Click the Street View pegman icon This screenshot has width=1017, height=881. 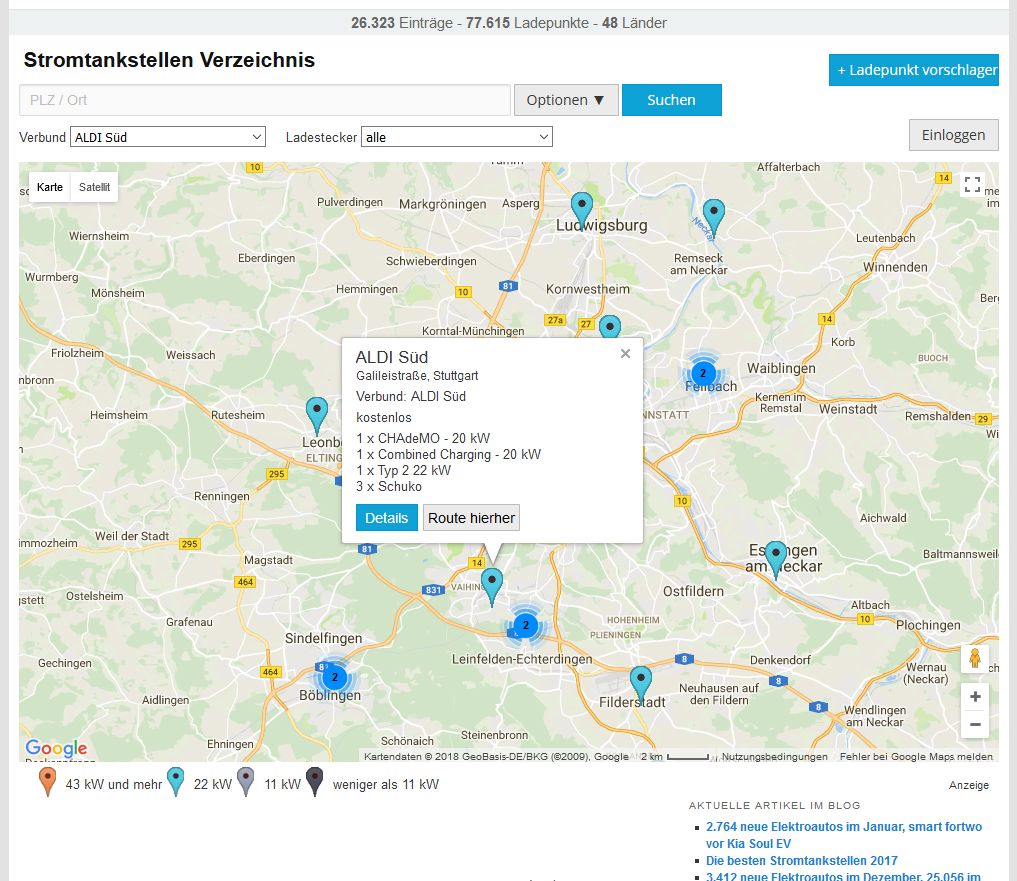pos(975,658)
